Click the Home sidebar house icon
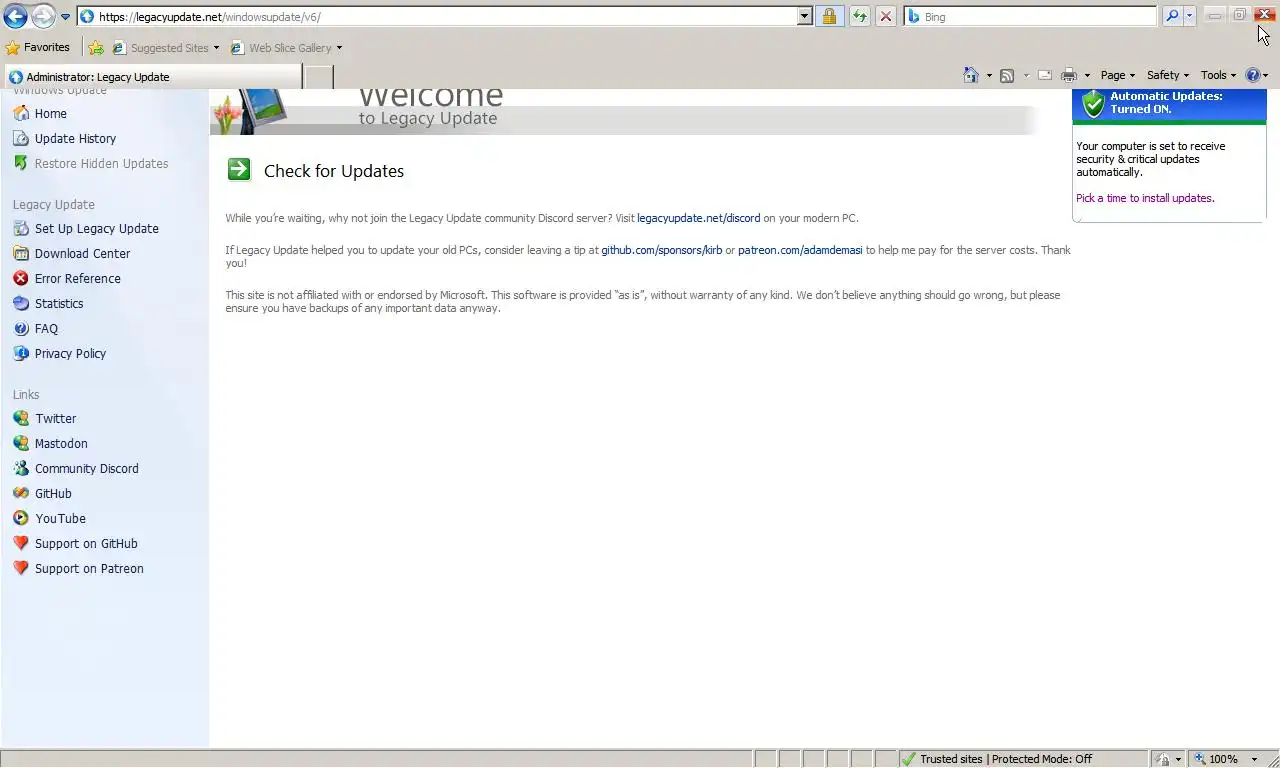The width and height of the screenshot is (1280, 768). (21, 113)
